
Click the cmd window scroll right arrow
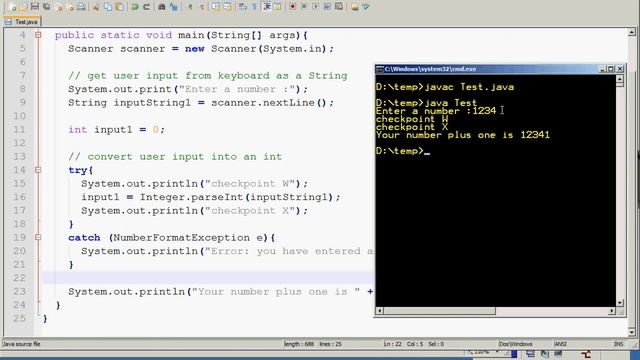point(611,311)
